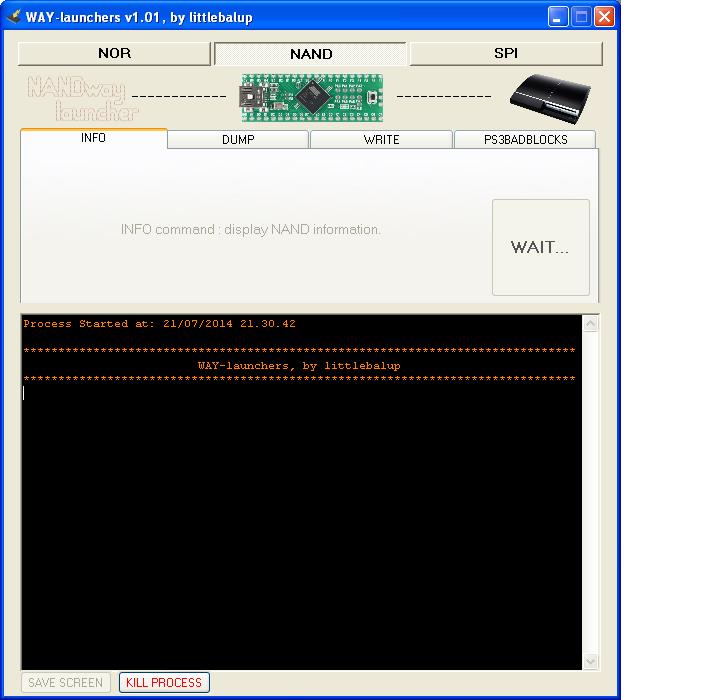Select the NAND mode button
Viewport: 720px width, 700px height.
tap(311, 54)
